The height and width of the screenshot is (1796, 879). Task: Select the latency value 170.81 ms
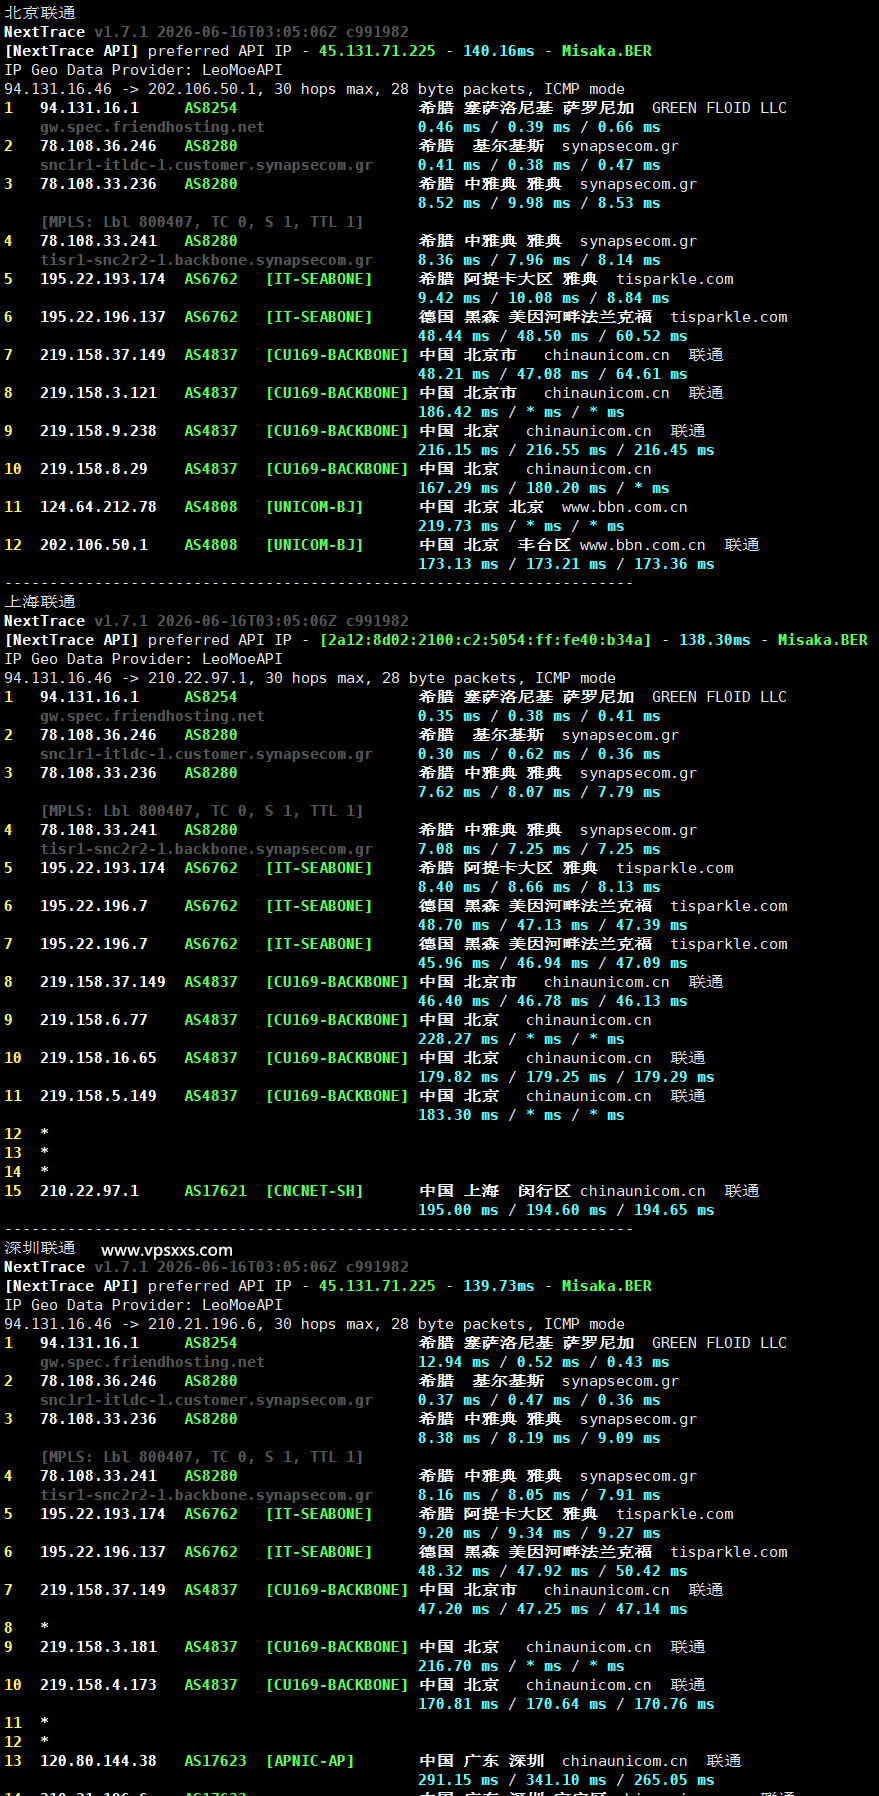coord(458,1704)
